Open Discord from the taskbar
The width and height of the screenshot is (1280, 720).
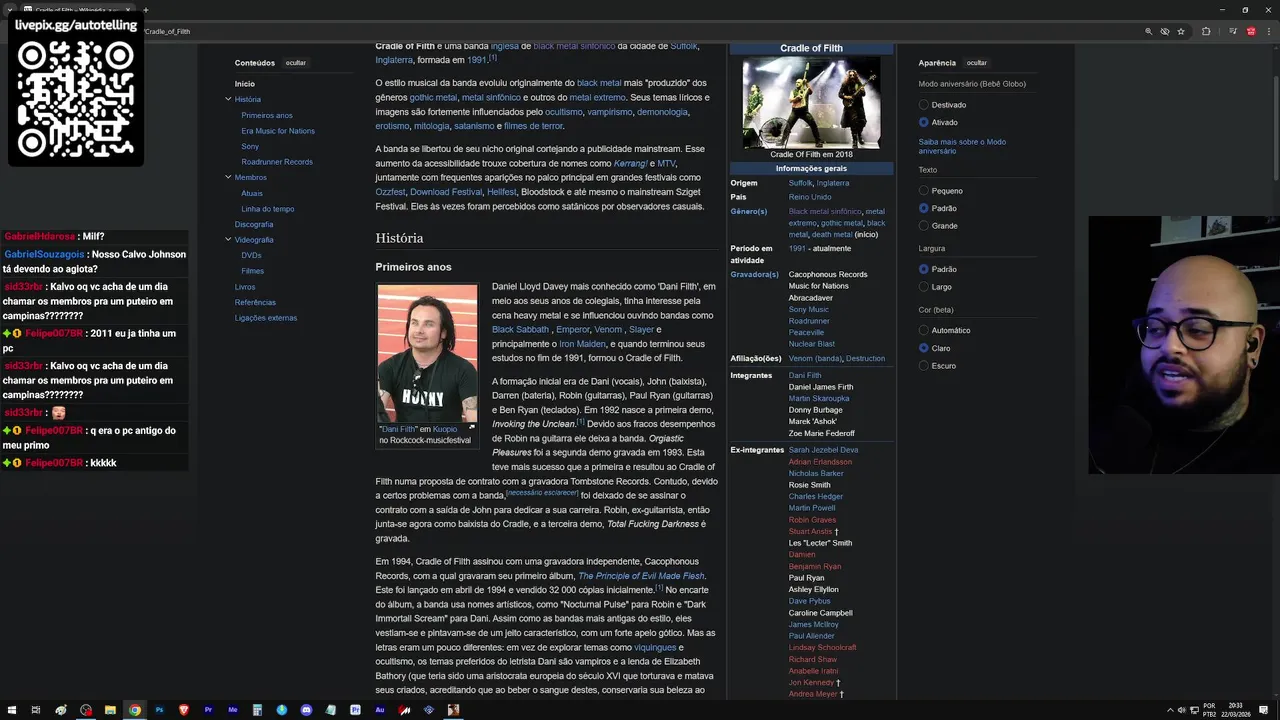click(306, 710)
